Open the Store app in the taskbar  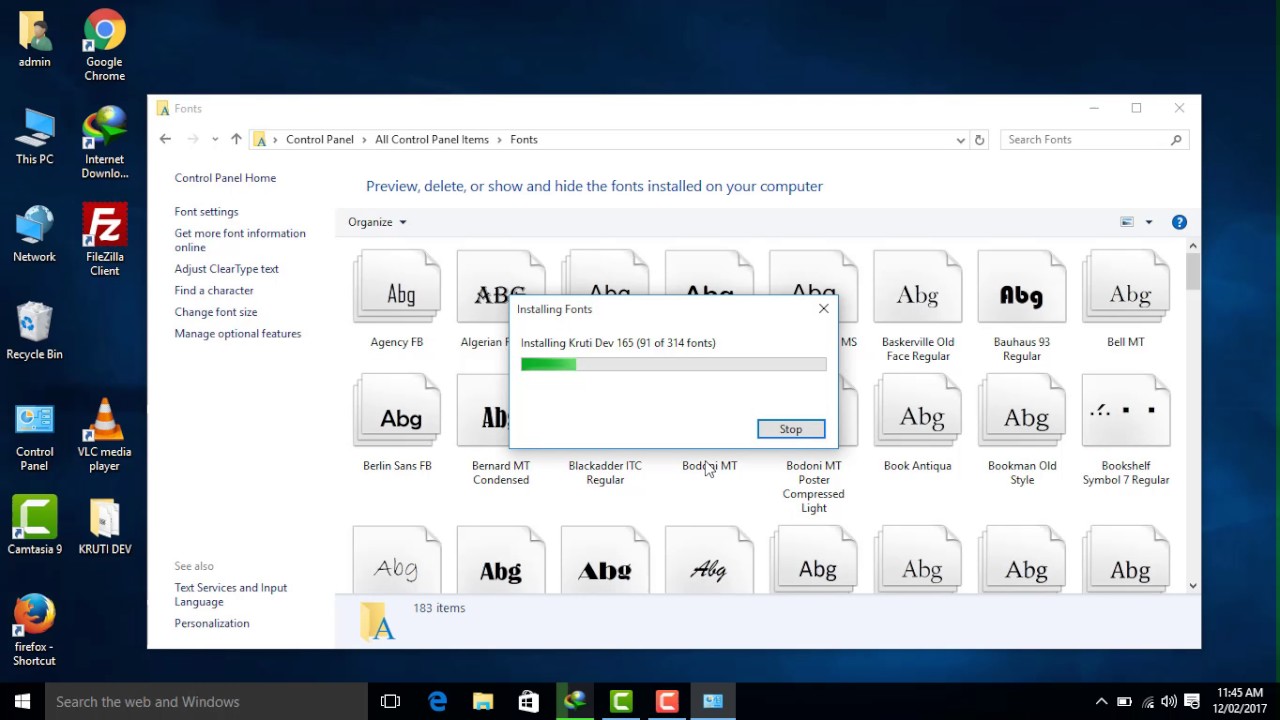(529, 702)
